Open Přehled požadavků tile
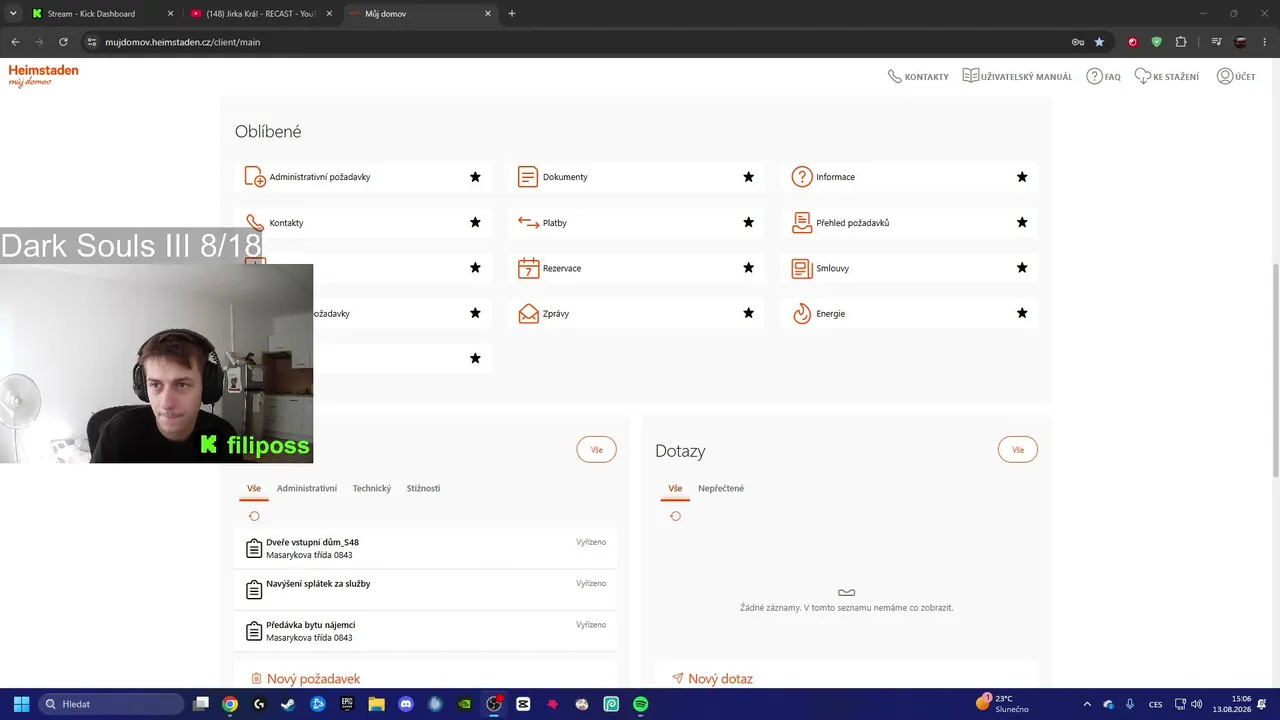1280x720 pixels. [x=910, y=223]
